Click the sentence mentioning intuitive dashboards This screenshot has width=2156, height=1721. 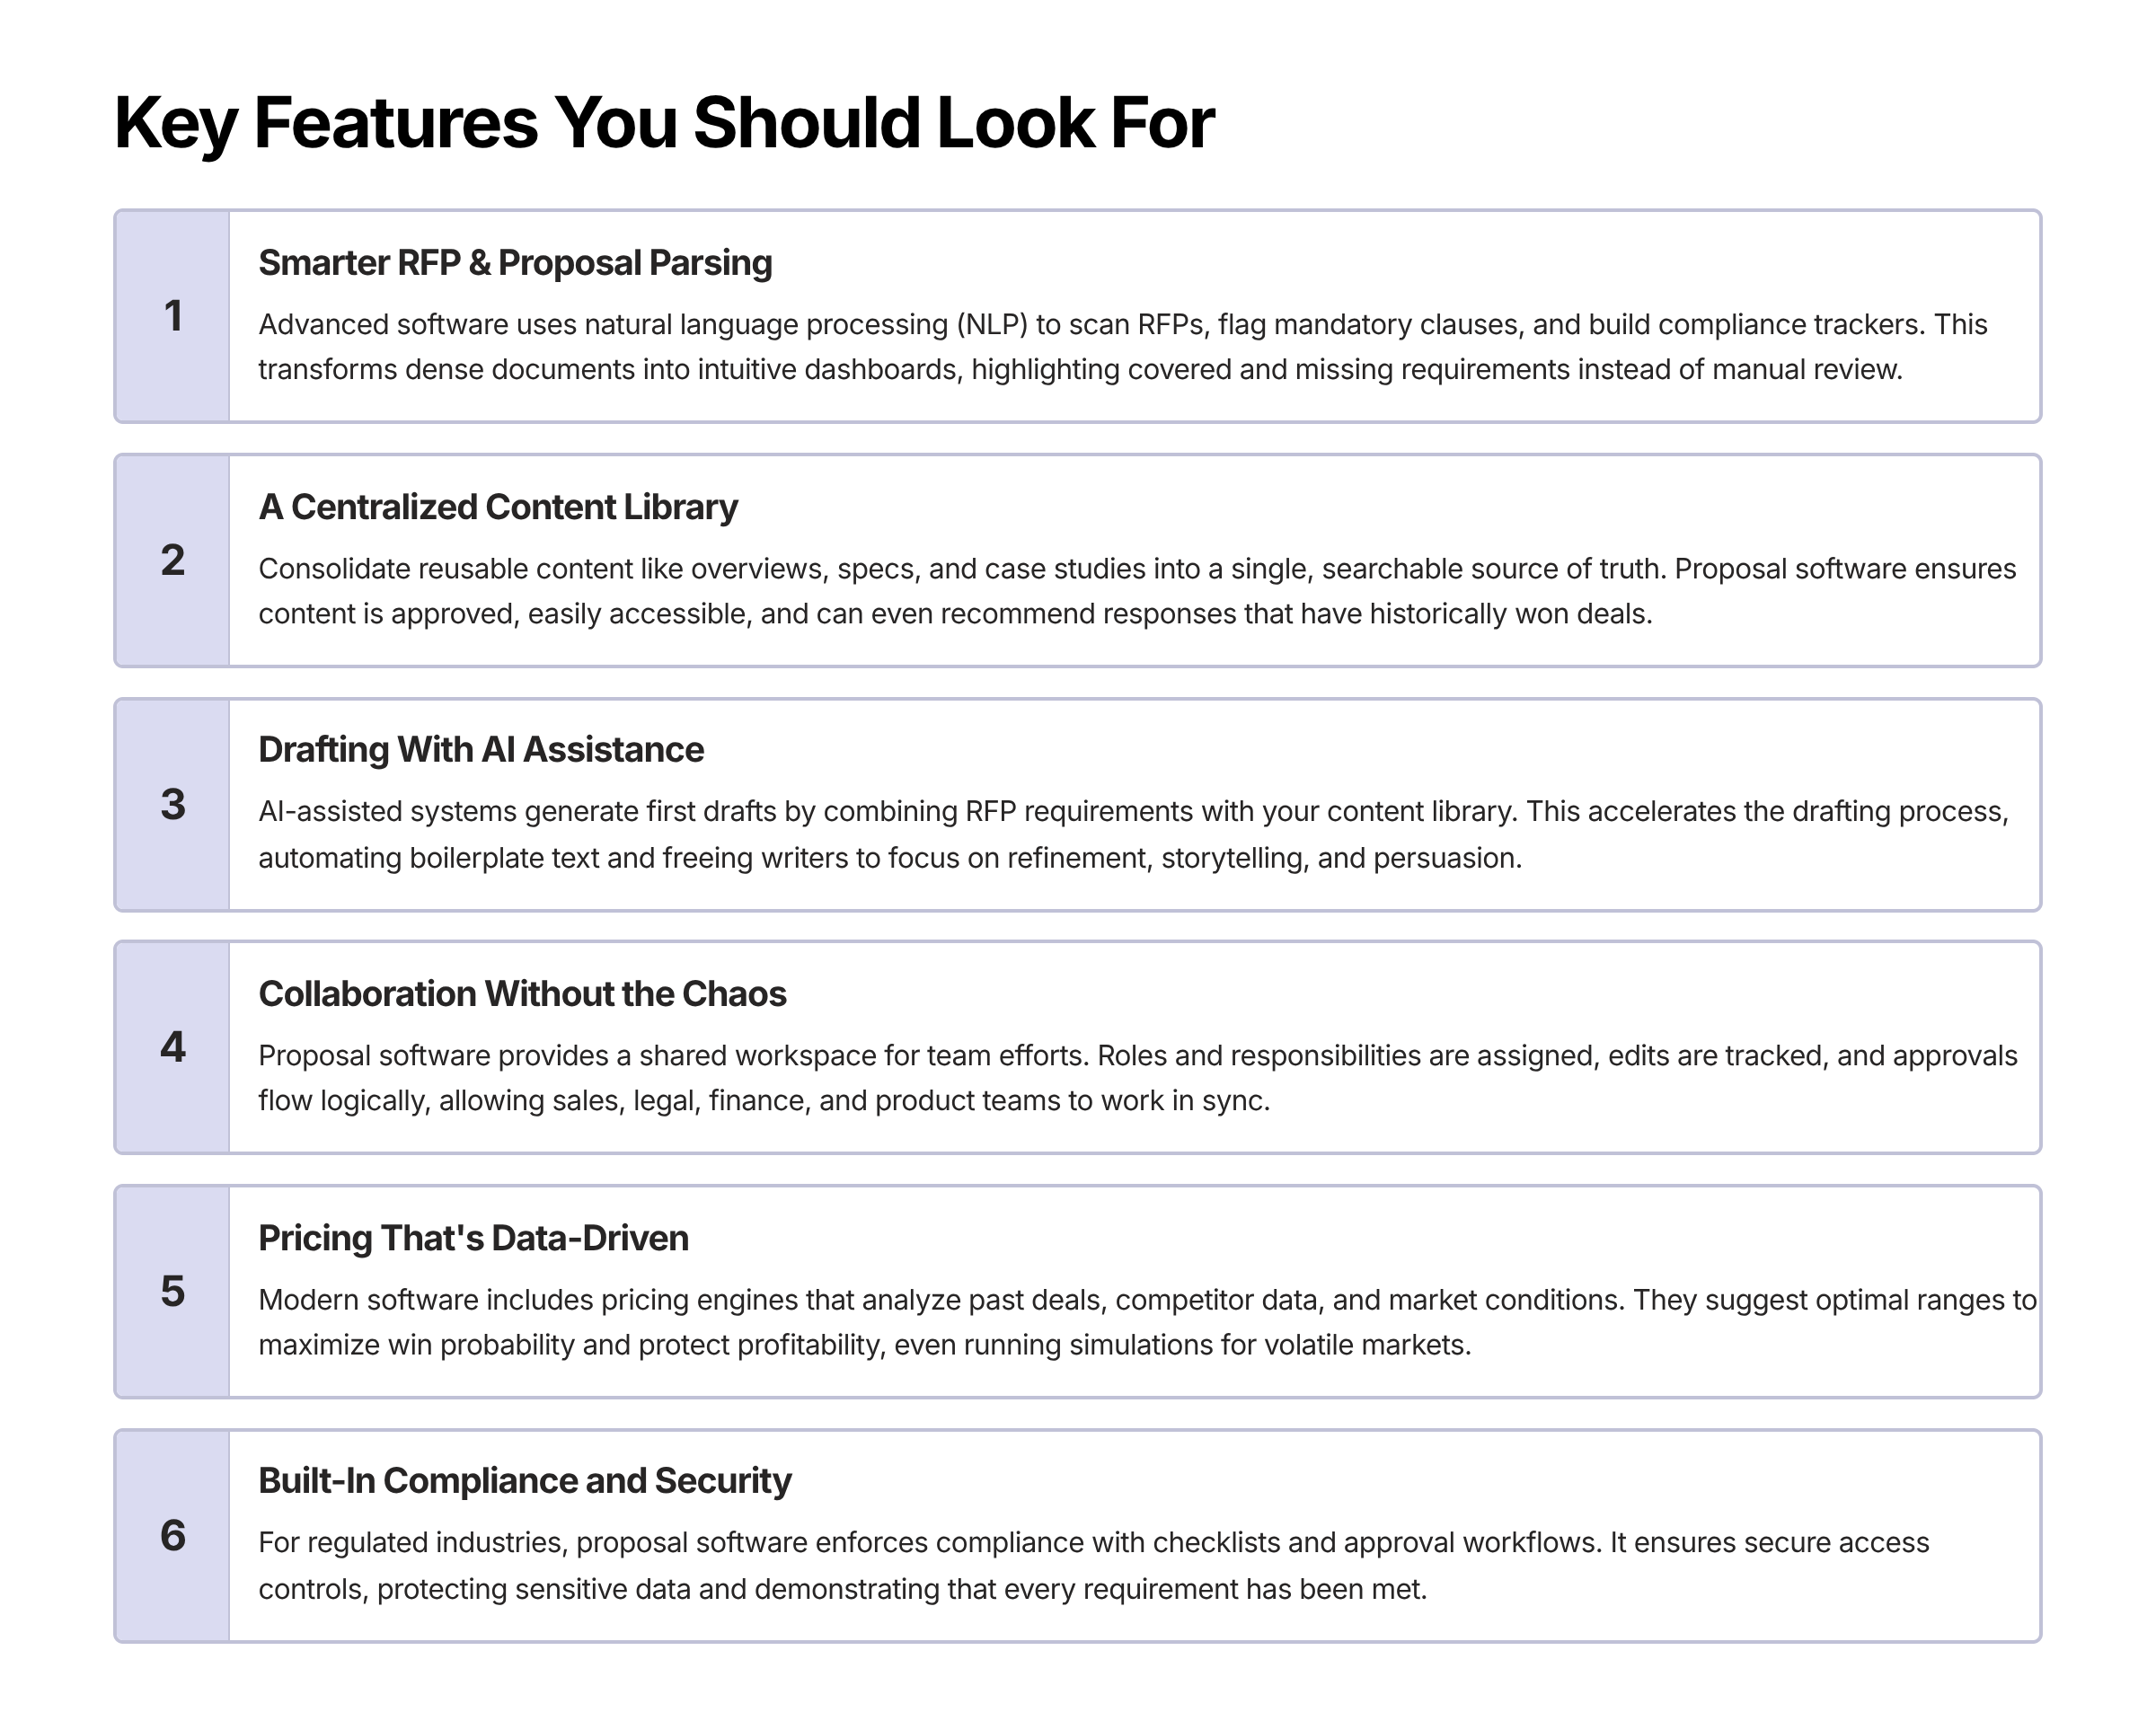1080,370
